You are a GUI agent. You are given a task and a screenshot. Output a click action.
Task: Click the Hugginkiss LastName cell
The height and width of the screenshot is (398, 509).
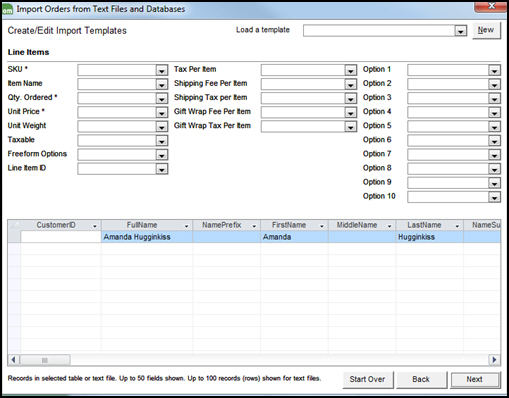[429, 237]
